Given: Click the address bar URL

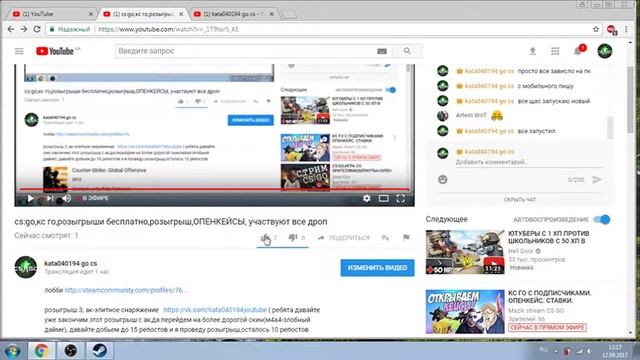Looking at the screenshot, I should click(169, 29).
